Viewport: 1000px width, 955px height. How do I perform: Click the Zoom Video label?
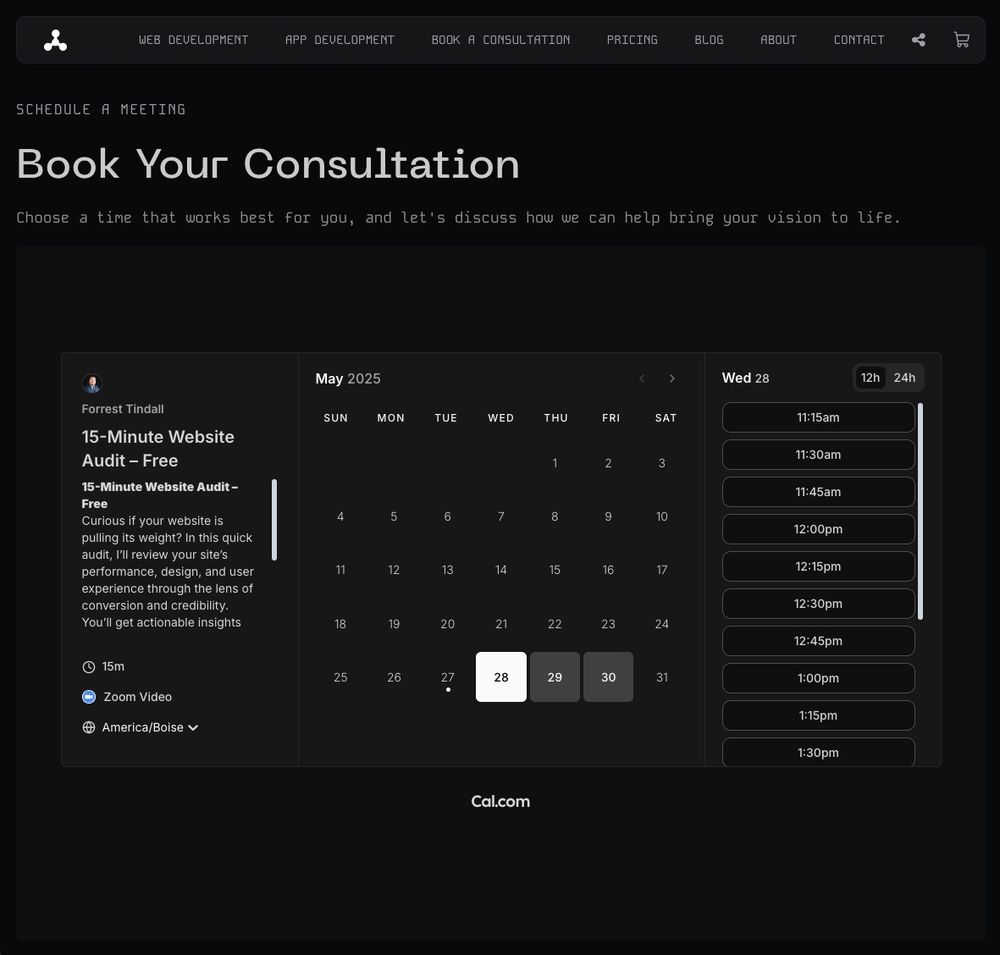[x=138, y=697]
